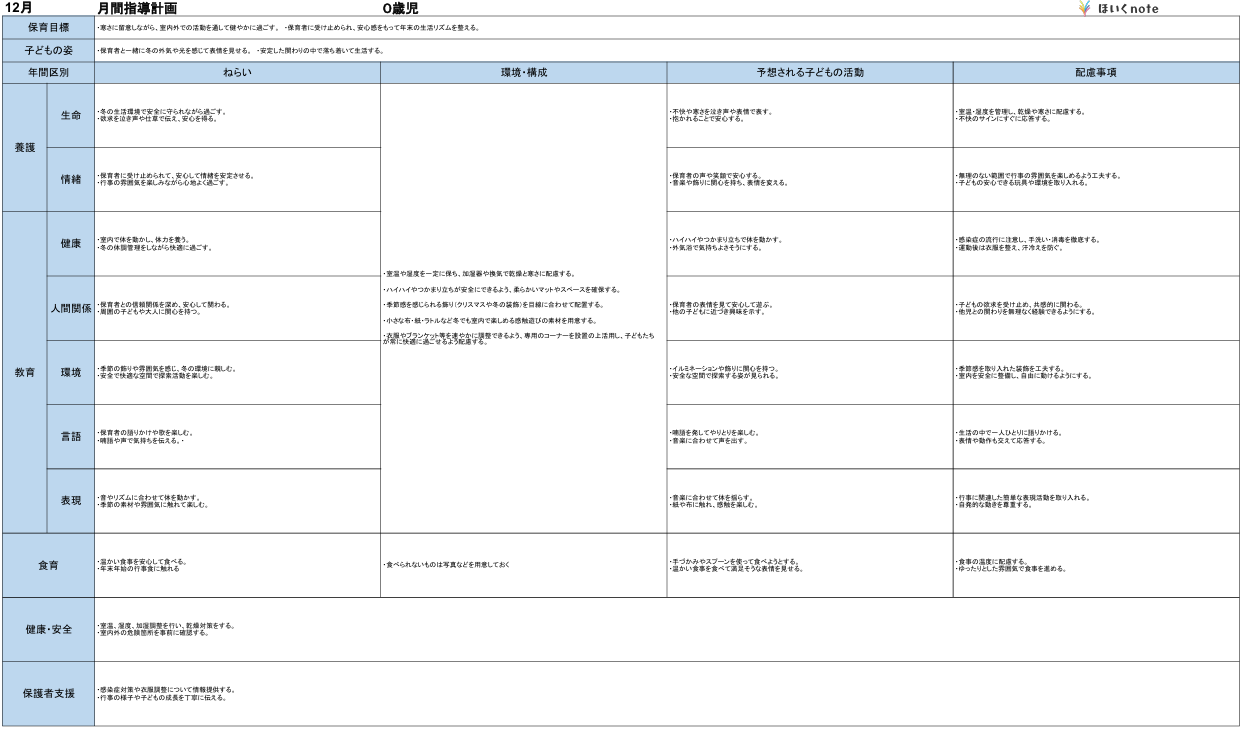Click the 生命 row label
The image size is (1243, 729).
tap(71, 115)
